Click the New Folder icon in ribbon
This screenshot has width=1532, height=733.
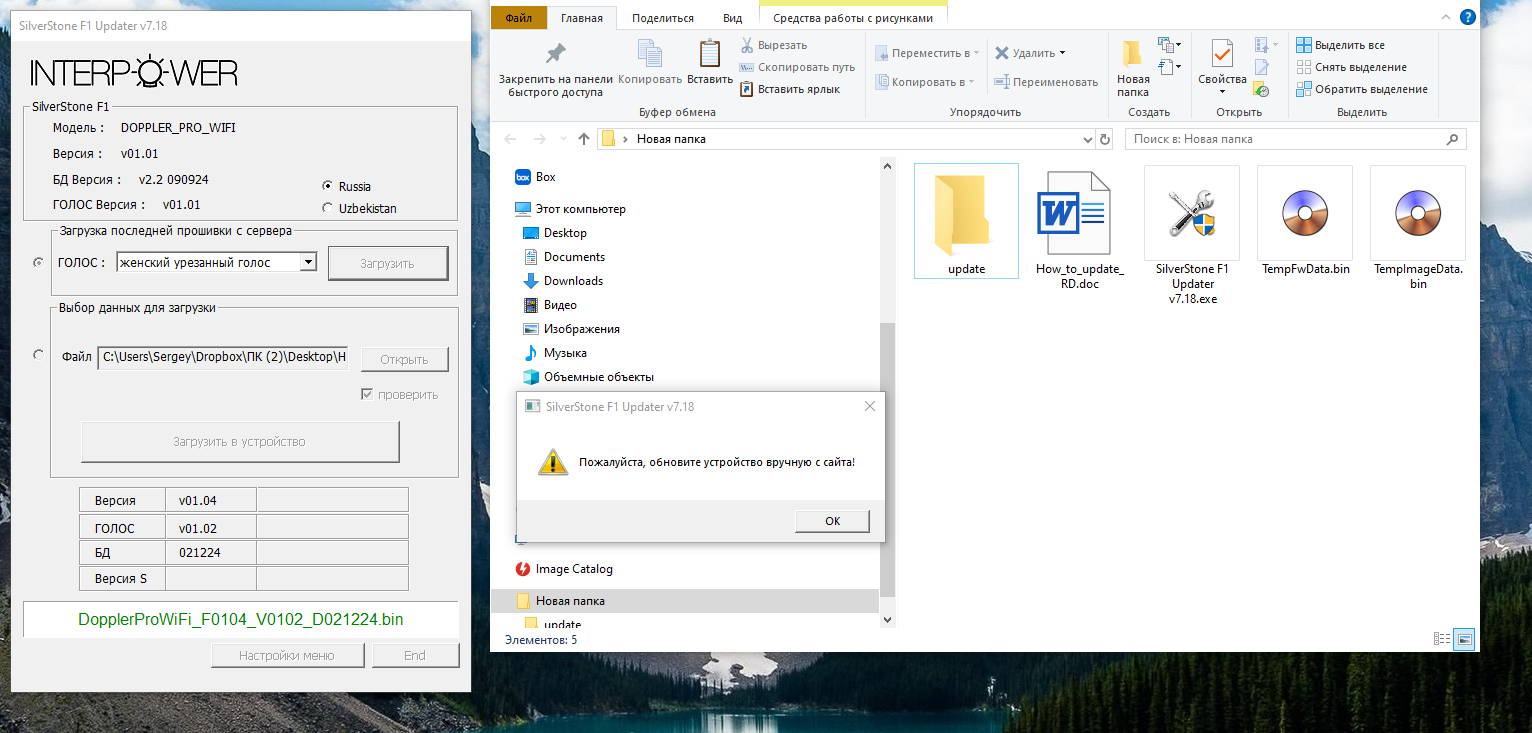[x=1132, y=55]
